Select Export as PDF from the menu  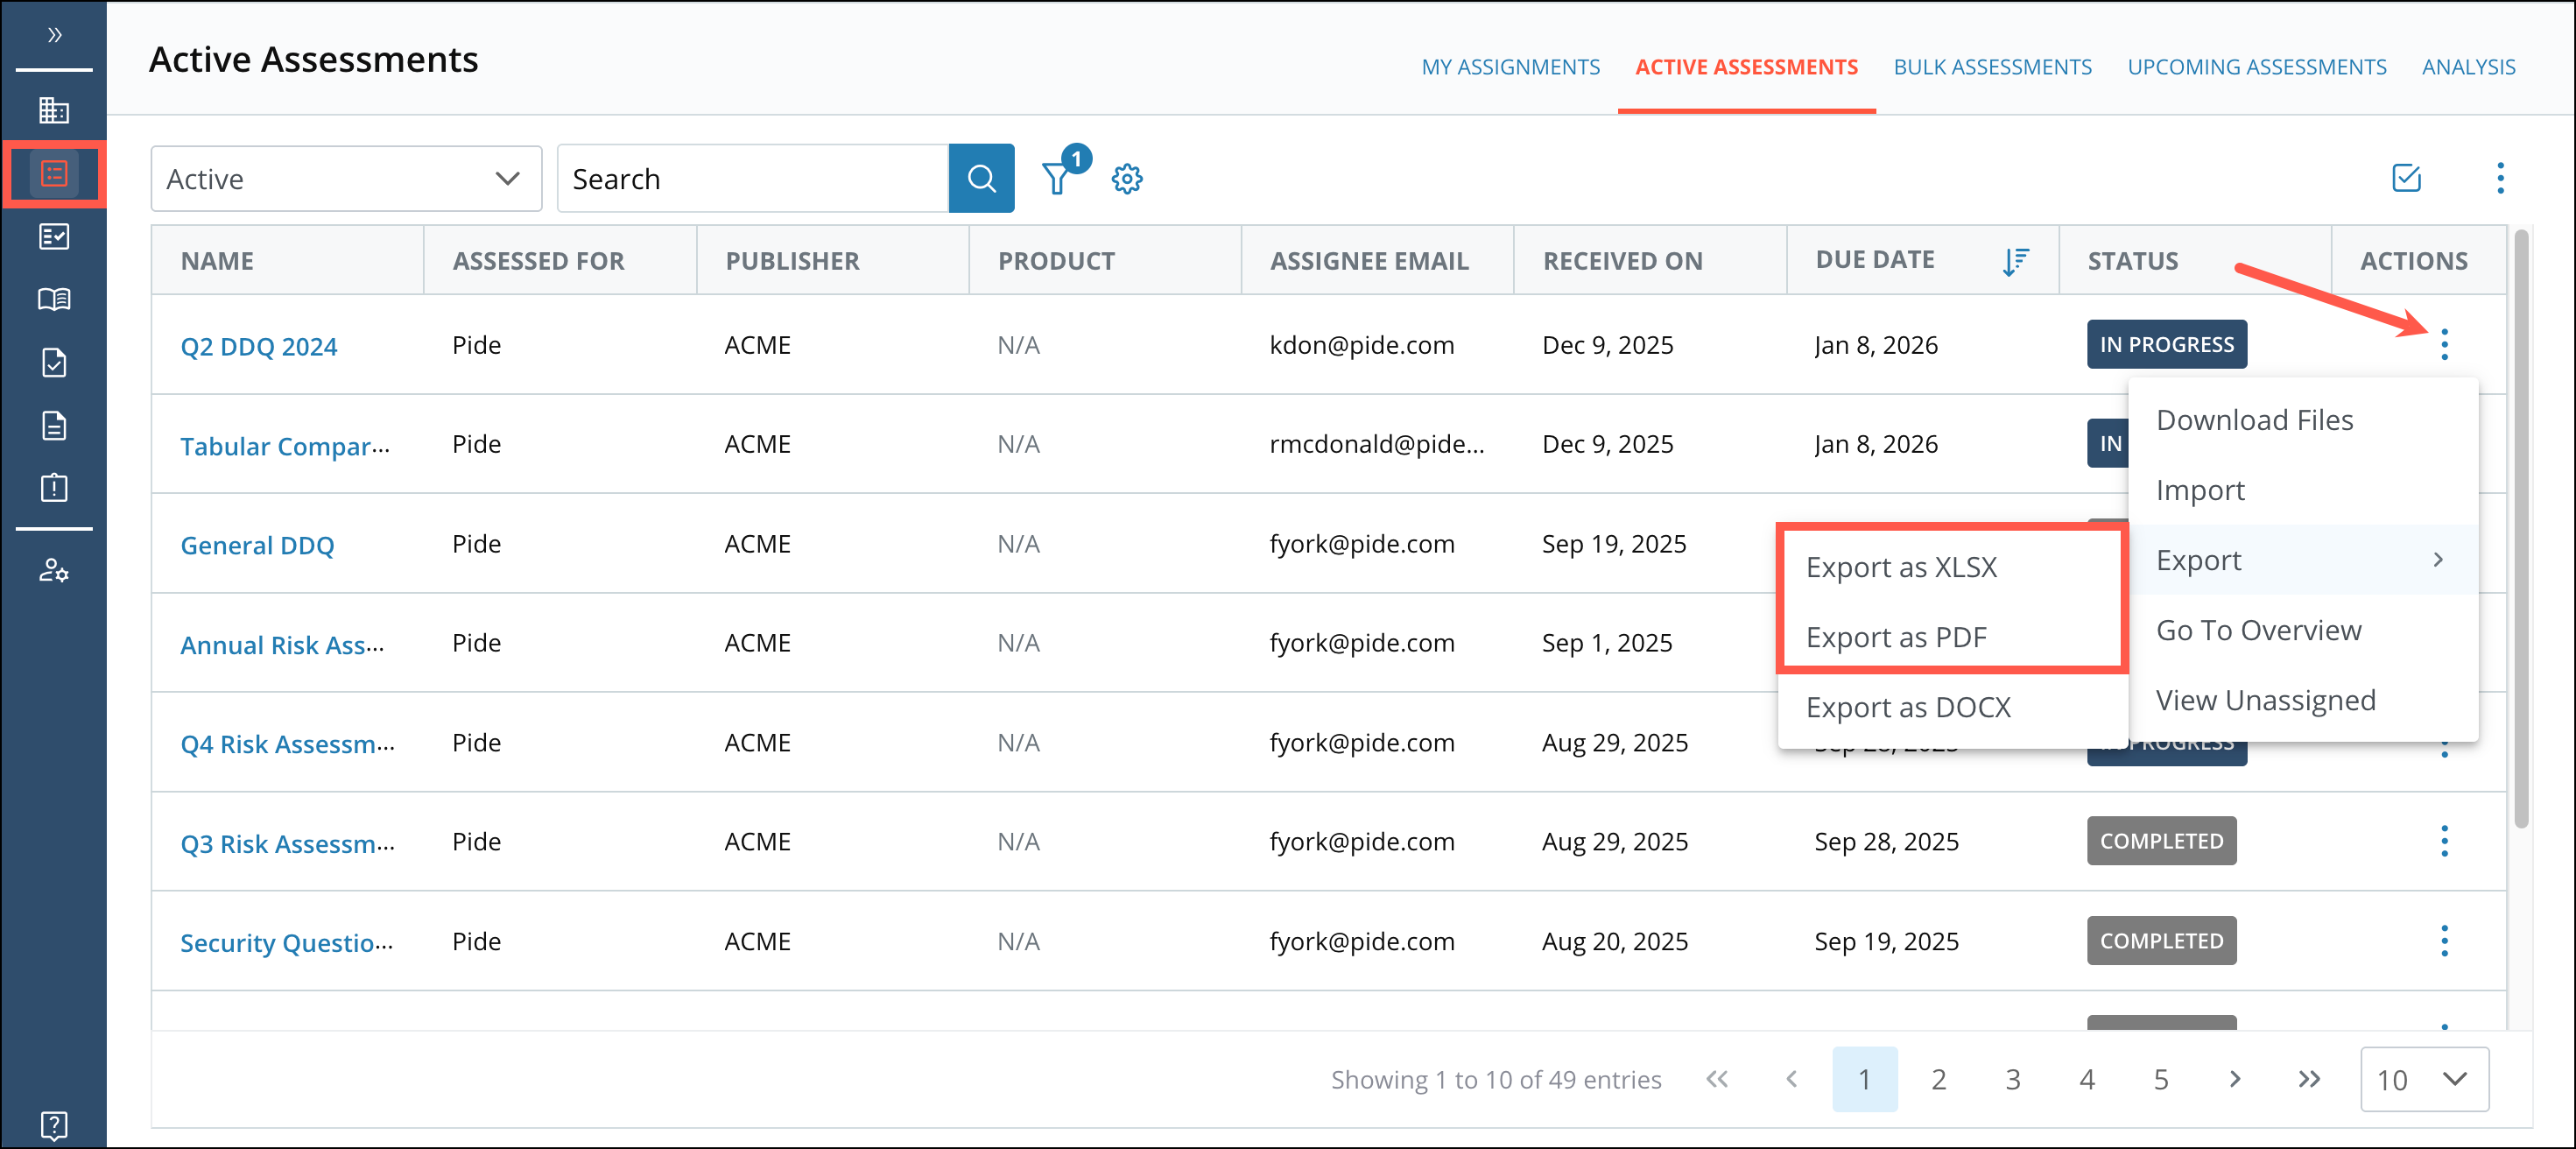point(1897,636)
